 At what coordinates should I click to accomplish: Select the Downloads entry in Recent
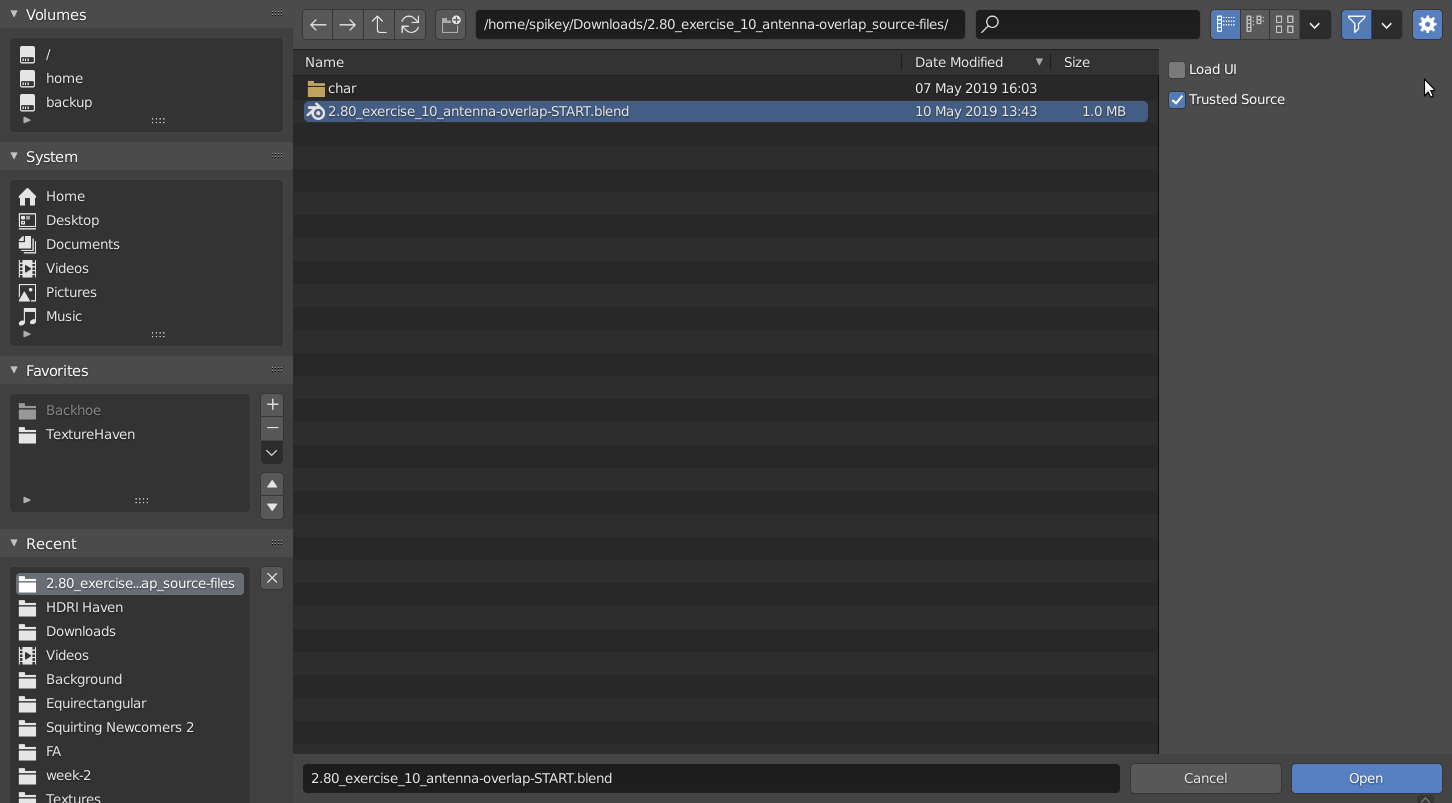tap(81, 631)
